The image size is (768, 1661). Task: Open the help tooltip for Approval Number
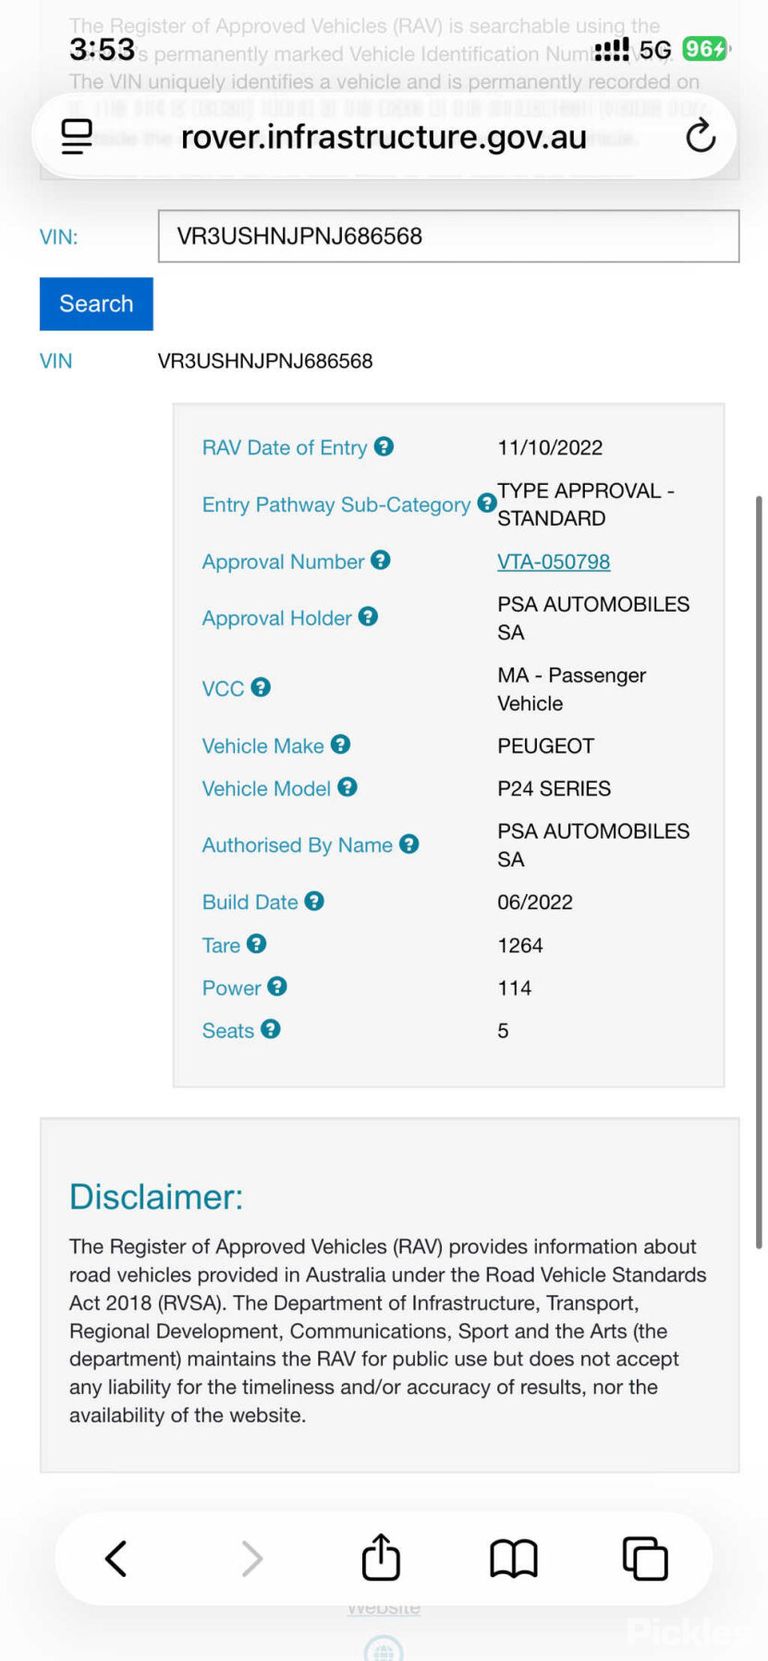(x=380, y=561)
